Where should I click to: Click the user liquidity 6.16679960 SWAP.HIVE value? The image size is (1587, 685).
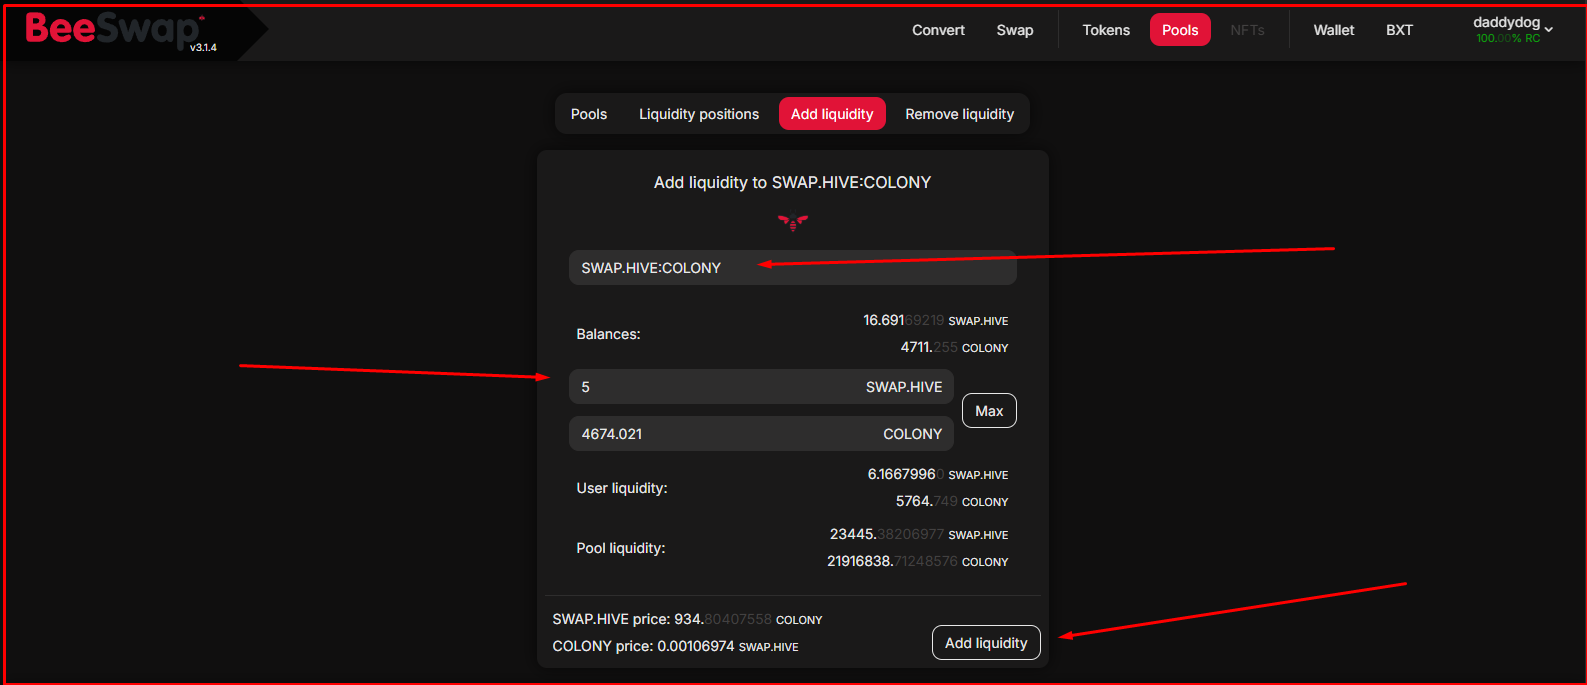click(938, 474)
